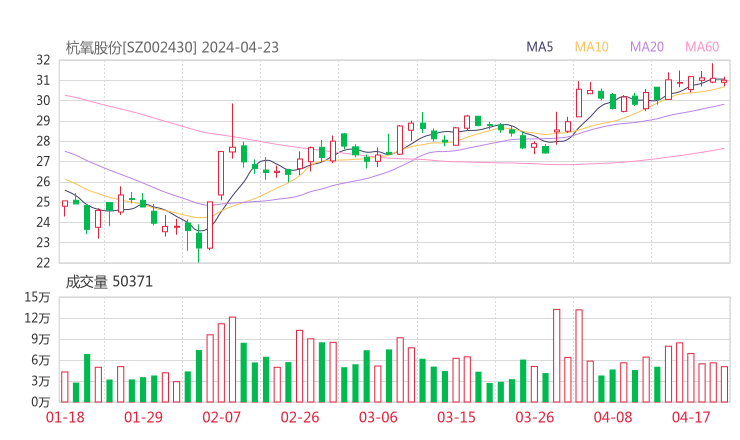
Task: Click the volume axis label 12万
Action: pos(37,318)
